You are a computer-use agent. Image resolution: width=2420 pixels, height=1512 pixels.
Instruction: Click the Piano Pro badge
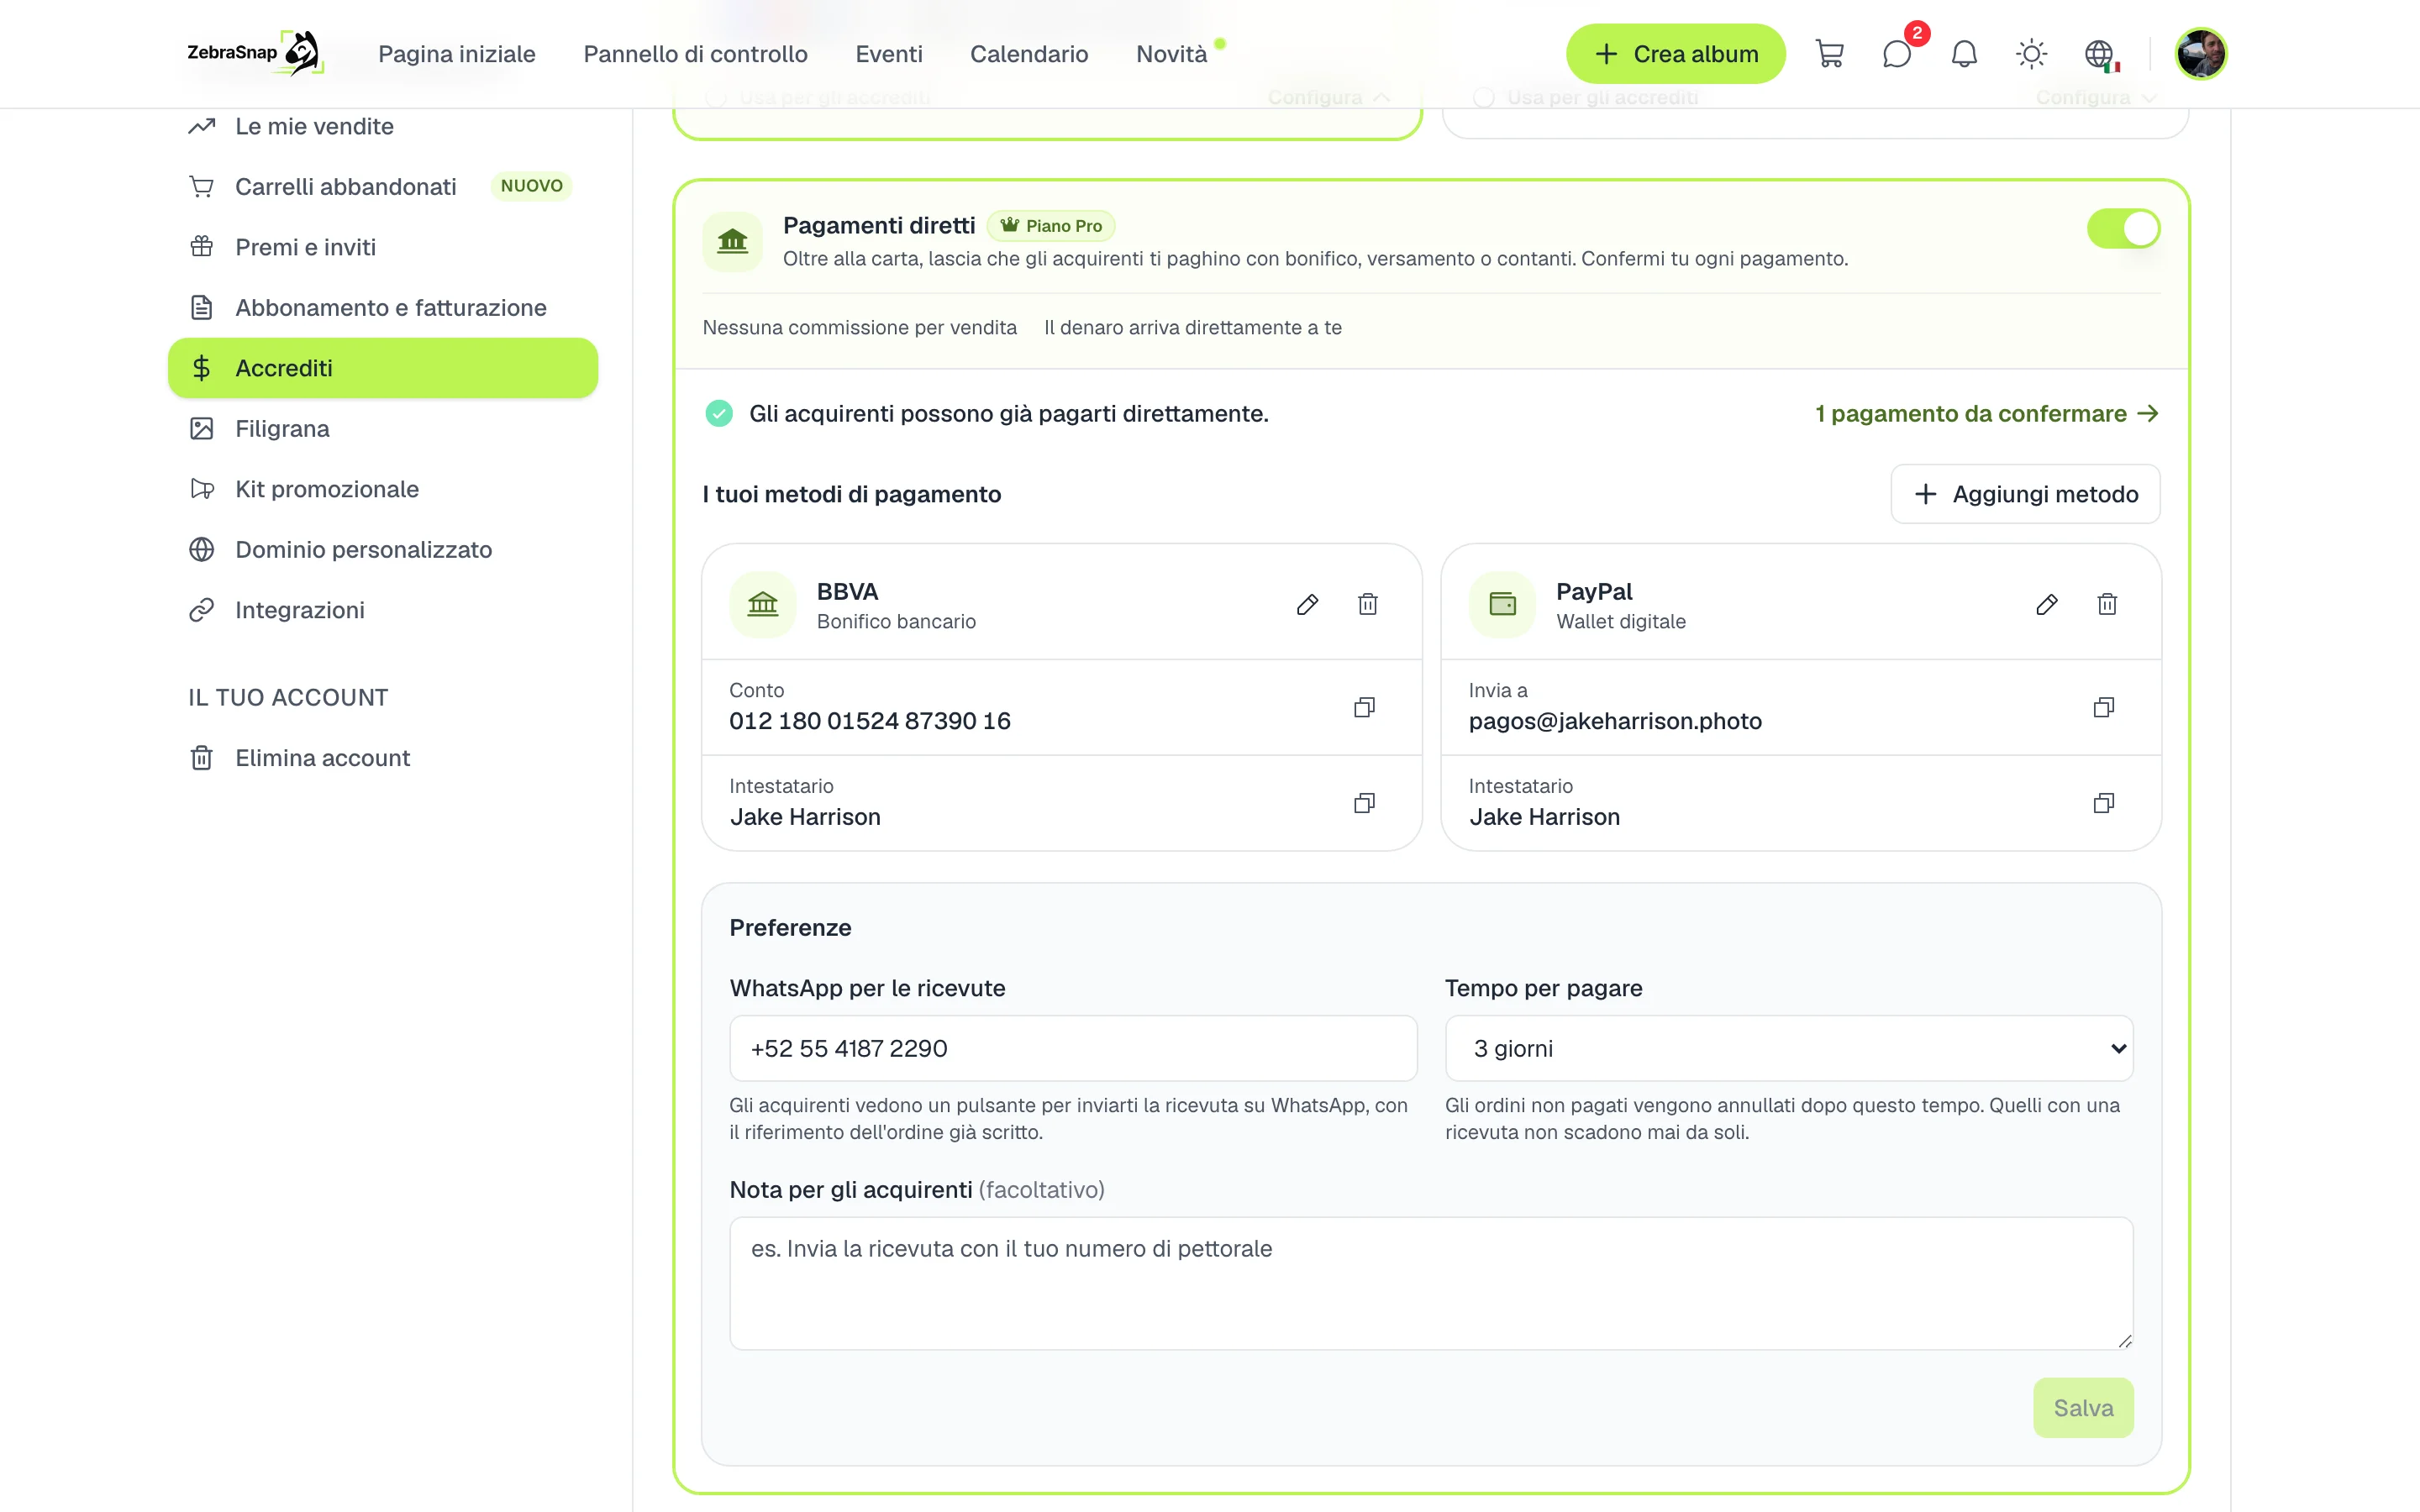[1051, 226]
